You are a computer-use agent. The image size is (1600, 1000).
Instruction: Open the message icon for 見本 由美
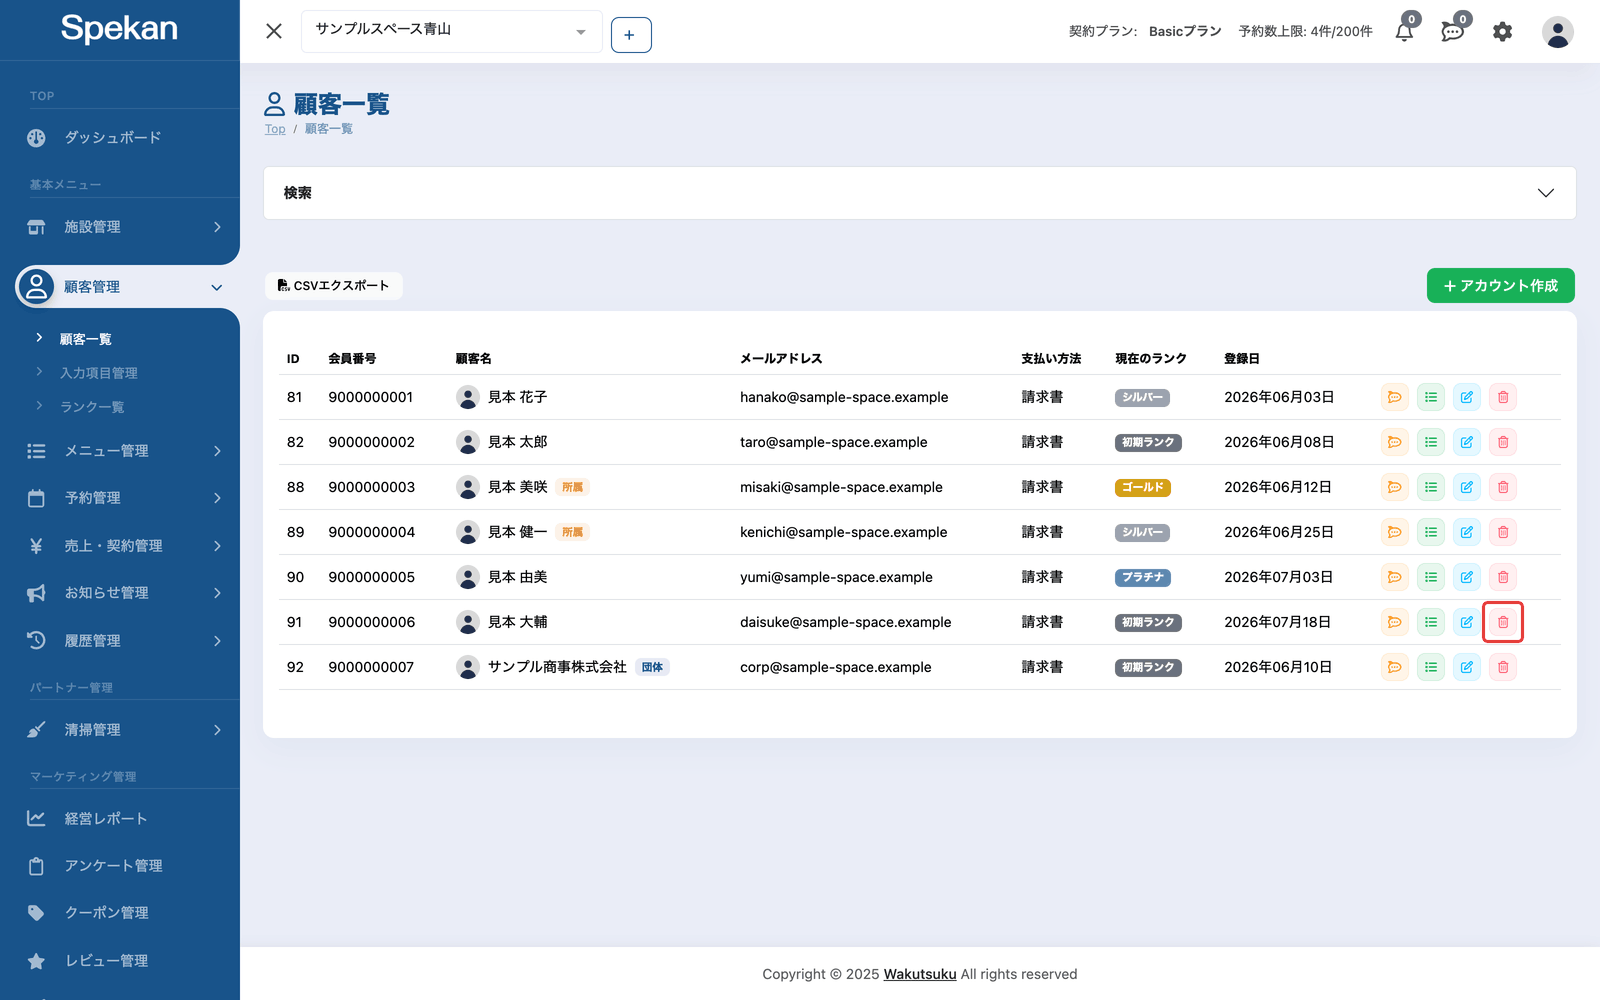[1395, 577]
